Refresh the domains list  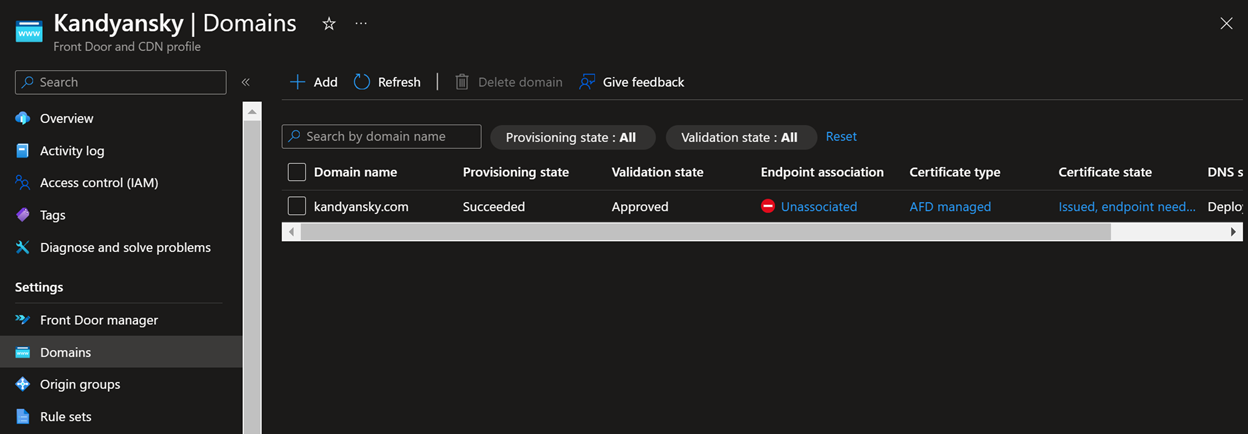387,82
